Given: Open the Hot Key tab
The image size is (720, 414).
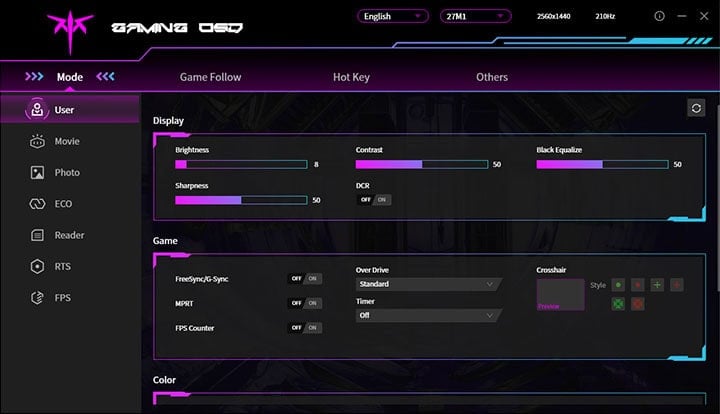Looking at the screenshot, I should click(354, 77).
